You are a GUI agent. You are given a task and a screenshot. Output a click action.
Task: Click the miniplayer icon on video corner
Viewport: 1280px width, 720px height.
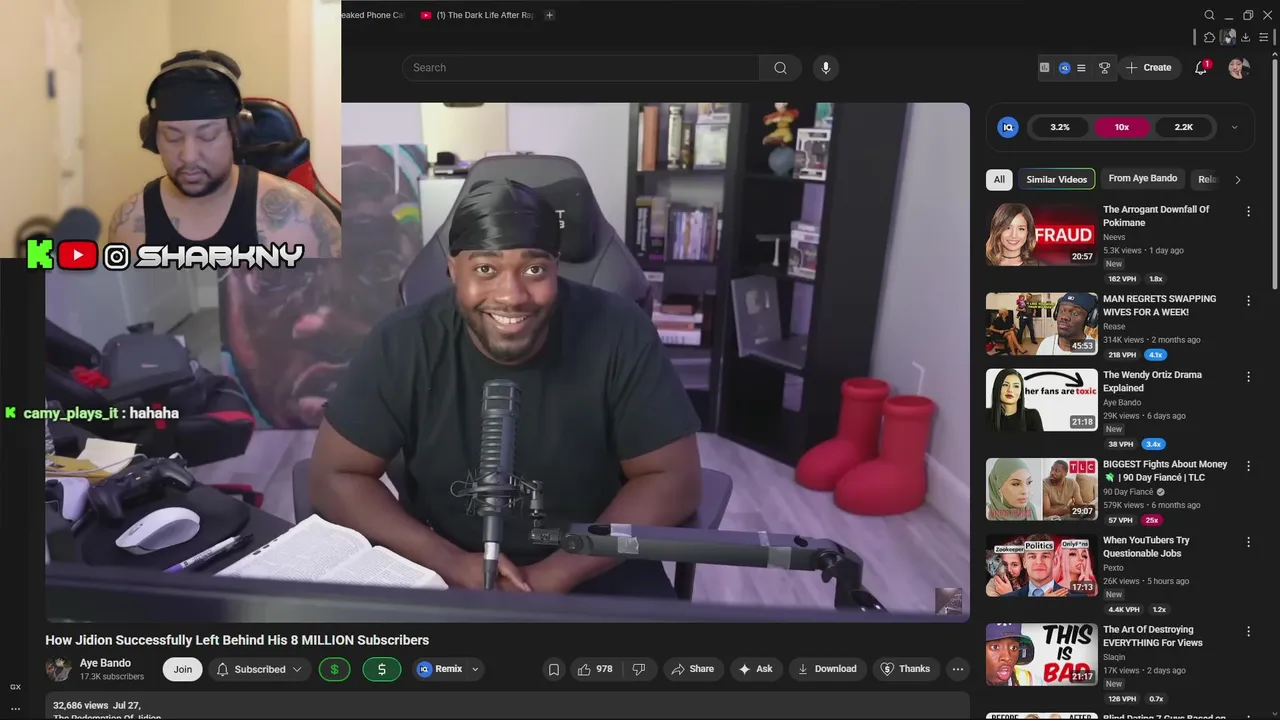pyautogui.click(x=948, y=600)
